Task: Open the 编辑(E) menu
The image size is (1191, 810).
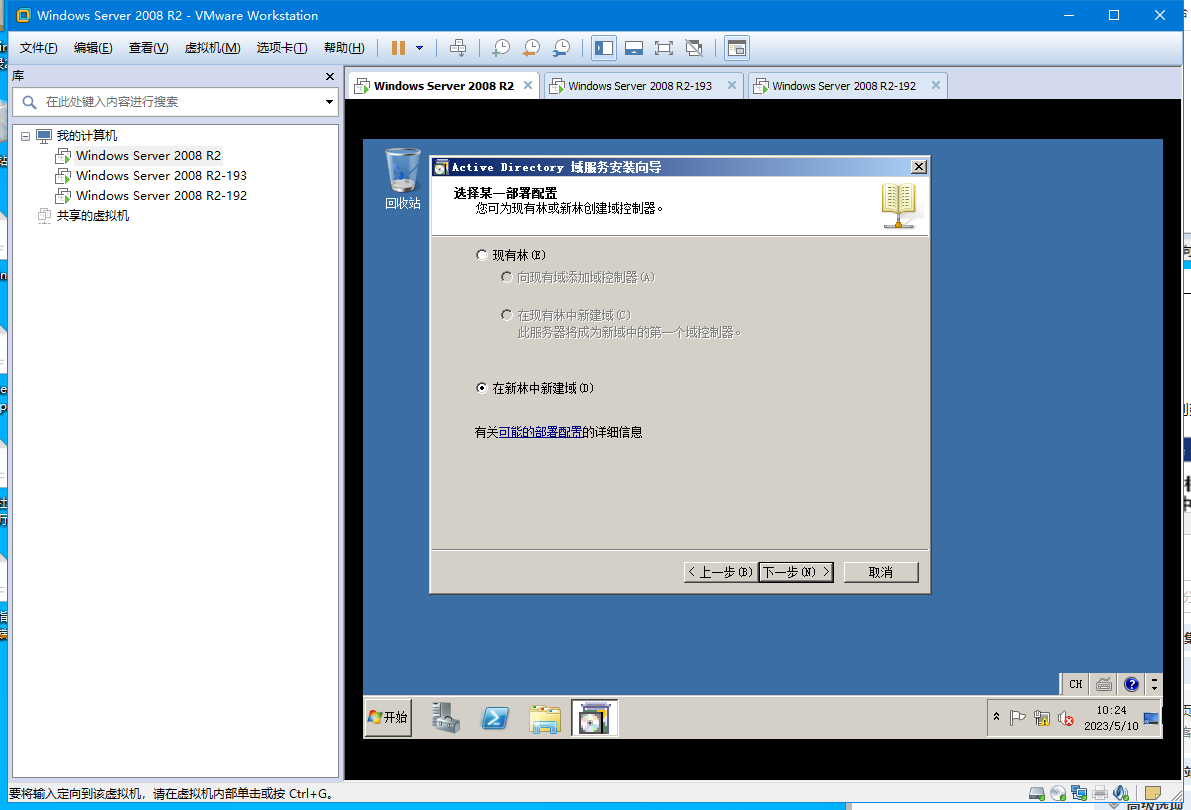Action: 93,48
